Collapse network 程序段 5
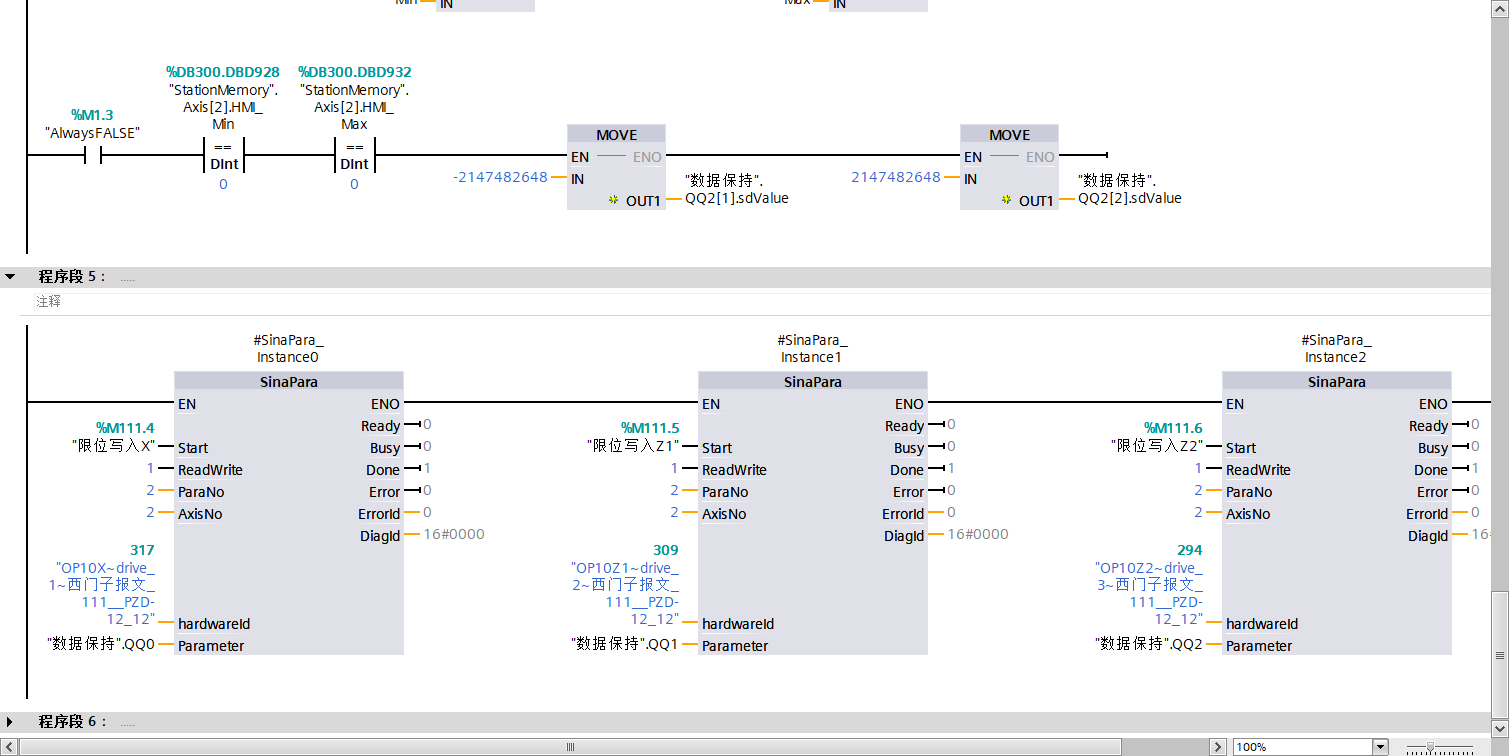This screenshot has height=756, width=1509. [11, 277]
